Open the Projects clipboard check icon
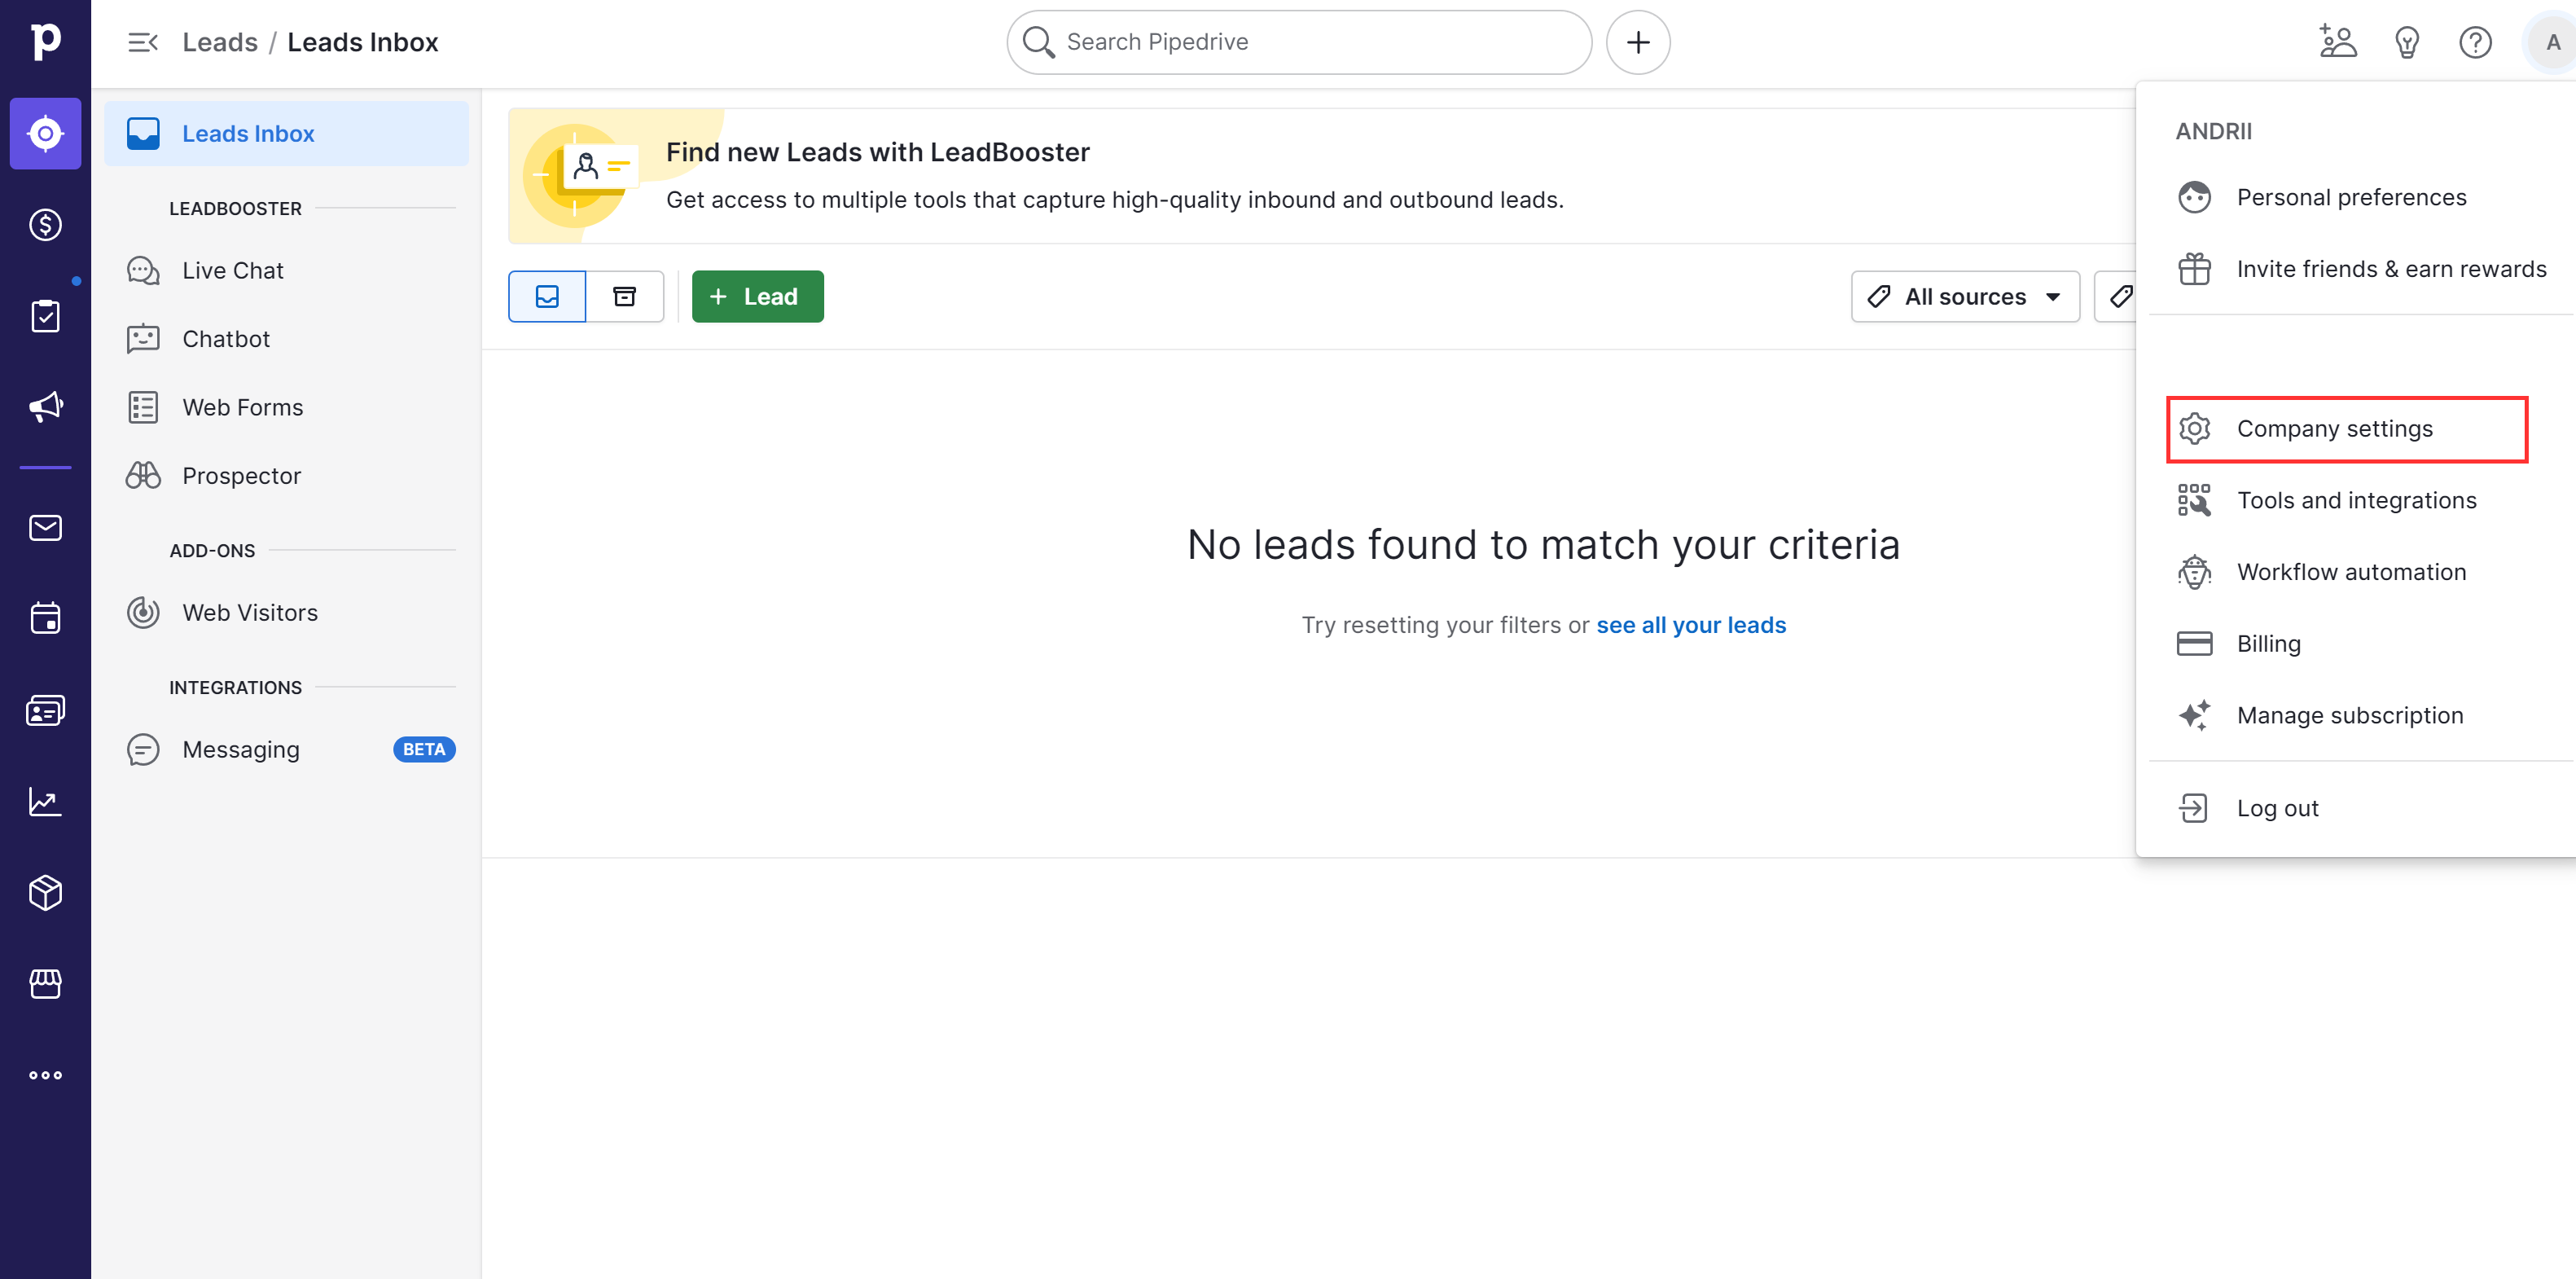Viewport: 2576px width, 1279px height. pyautogui.click(x=45, y=316)
